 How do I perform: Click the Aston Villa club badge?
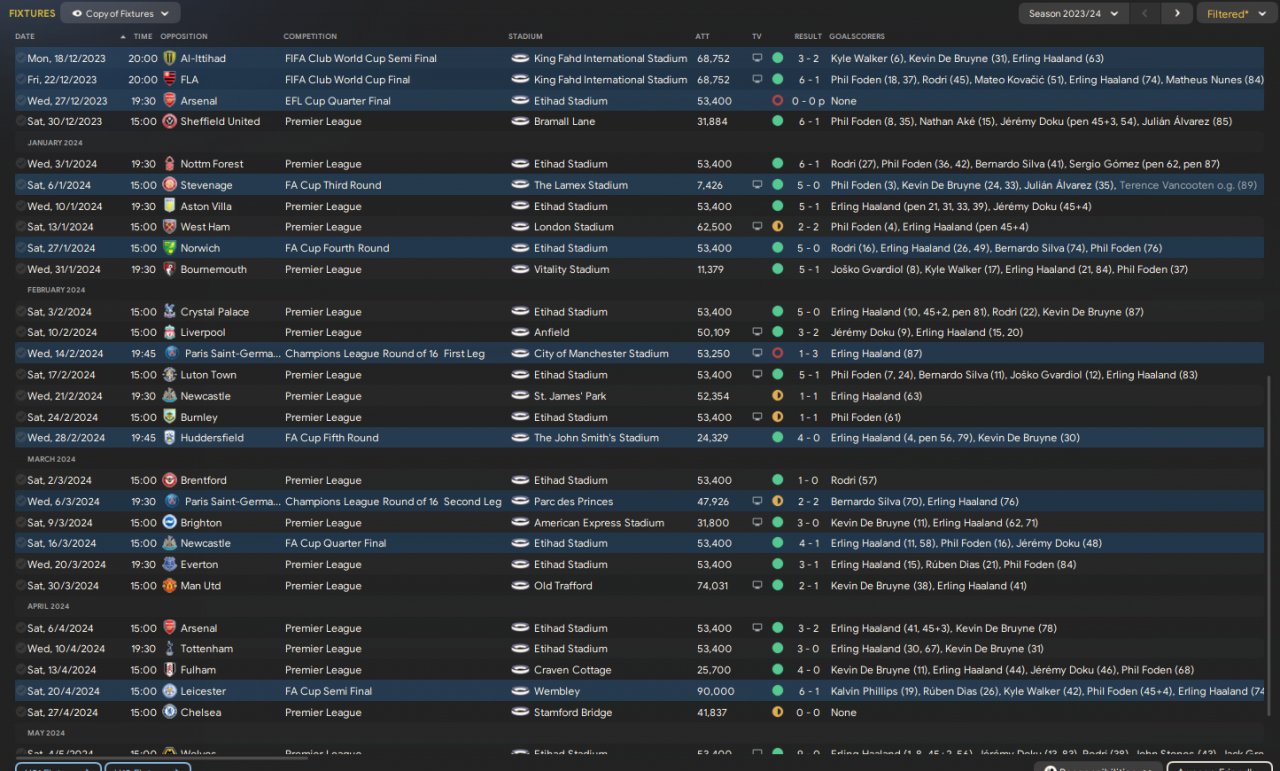click(x=169, y=206)
